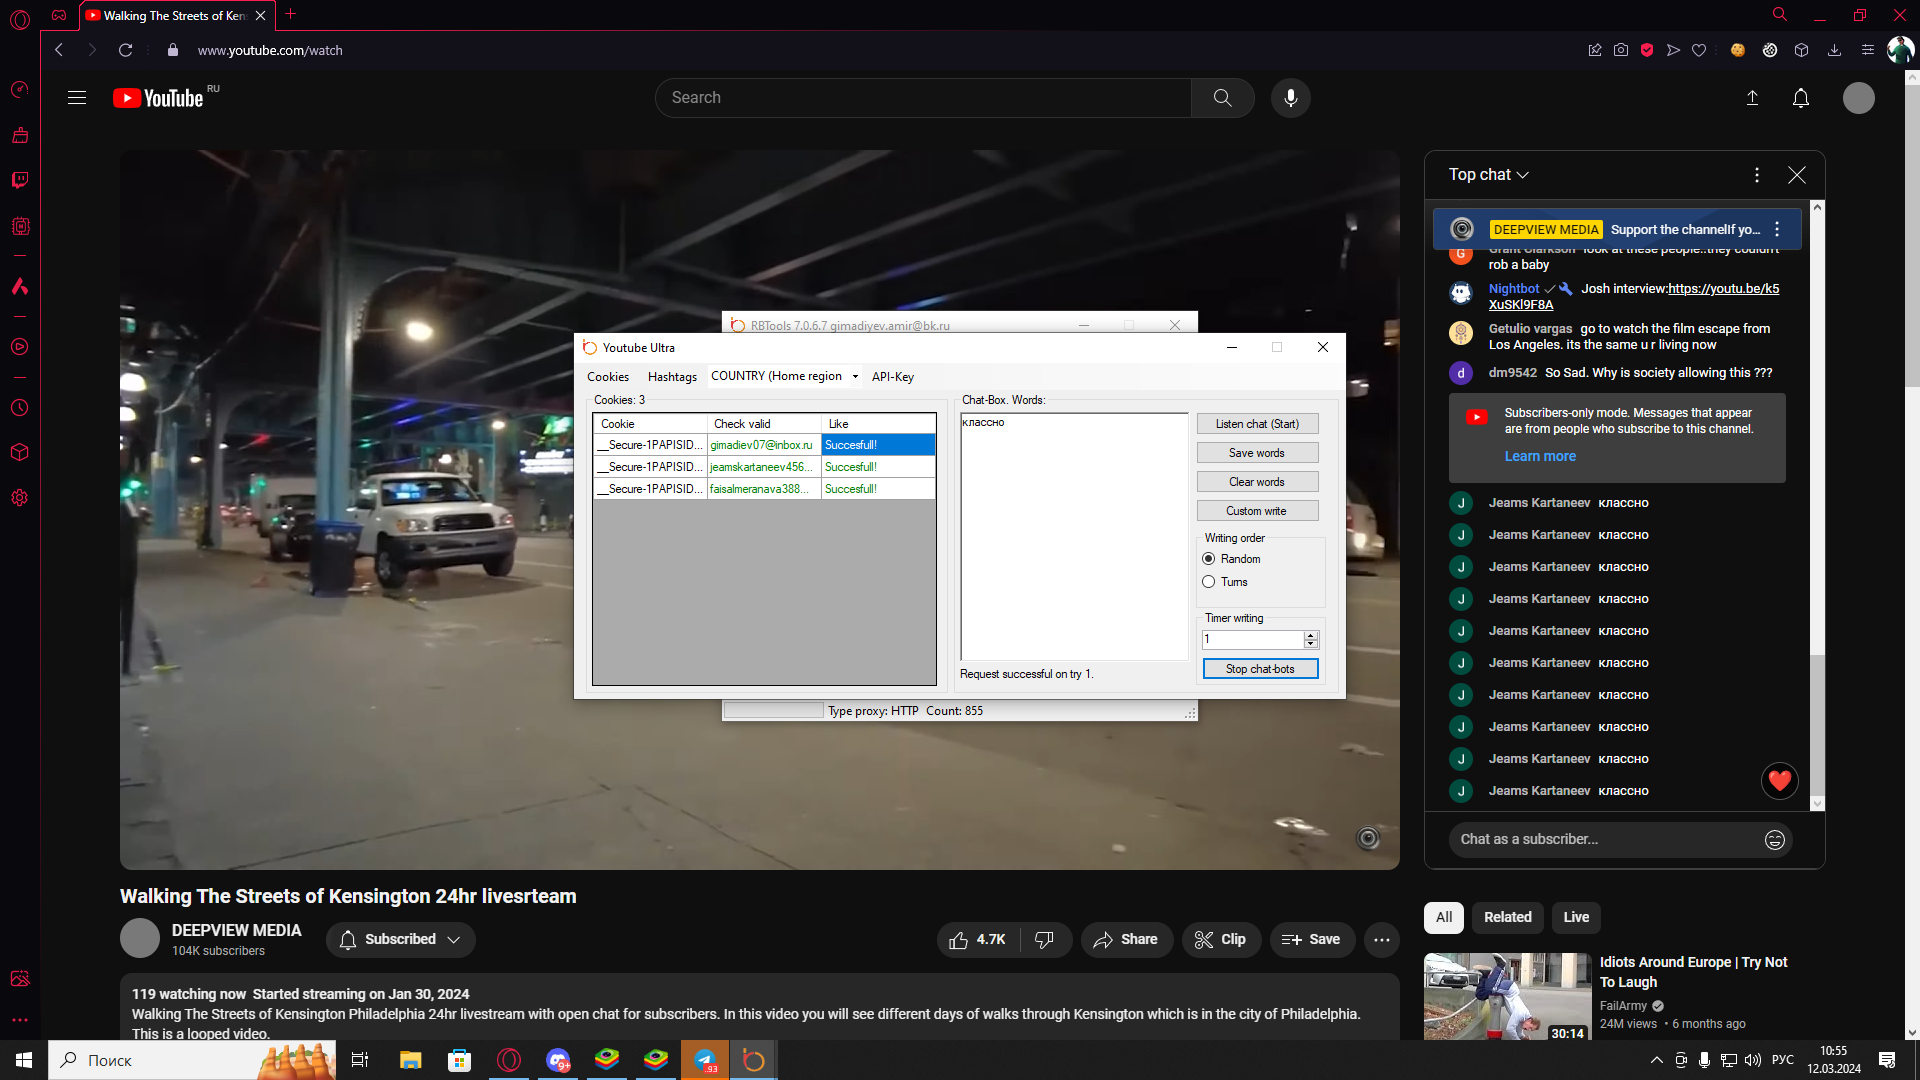Image resolution: width=1920 pixels, height=1080 pixels.
Task: Open the Hashtags menu in Youtube Ultra
Action: tap(672, 377)
